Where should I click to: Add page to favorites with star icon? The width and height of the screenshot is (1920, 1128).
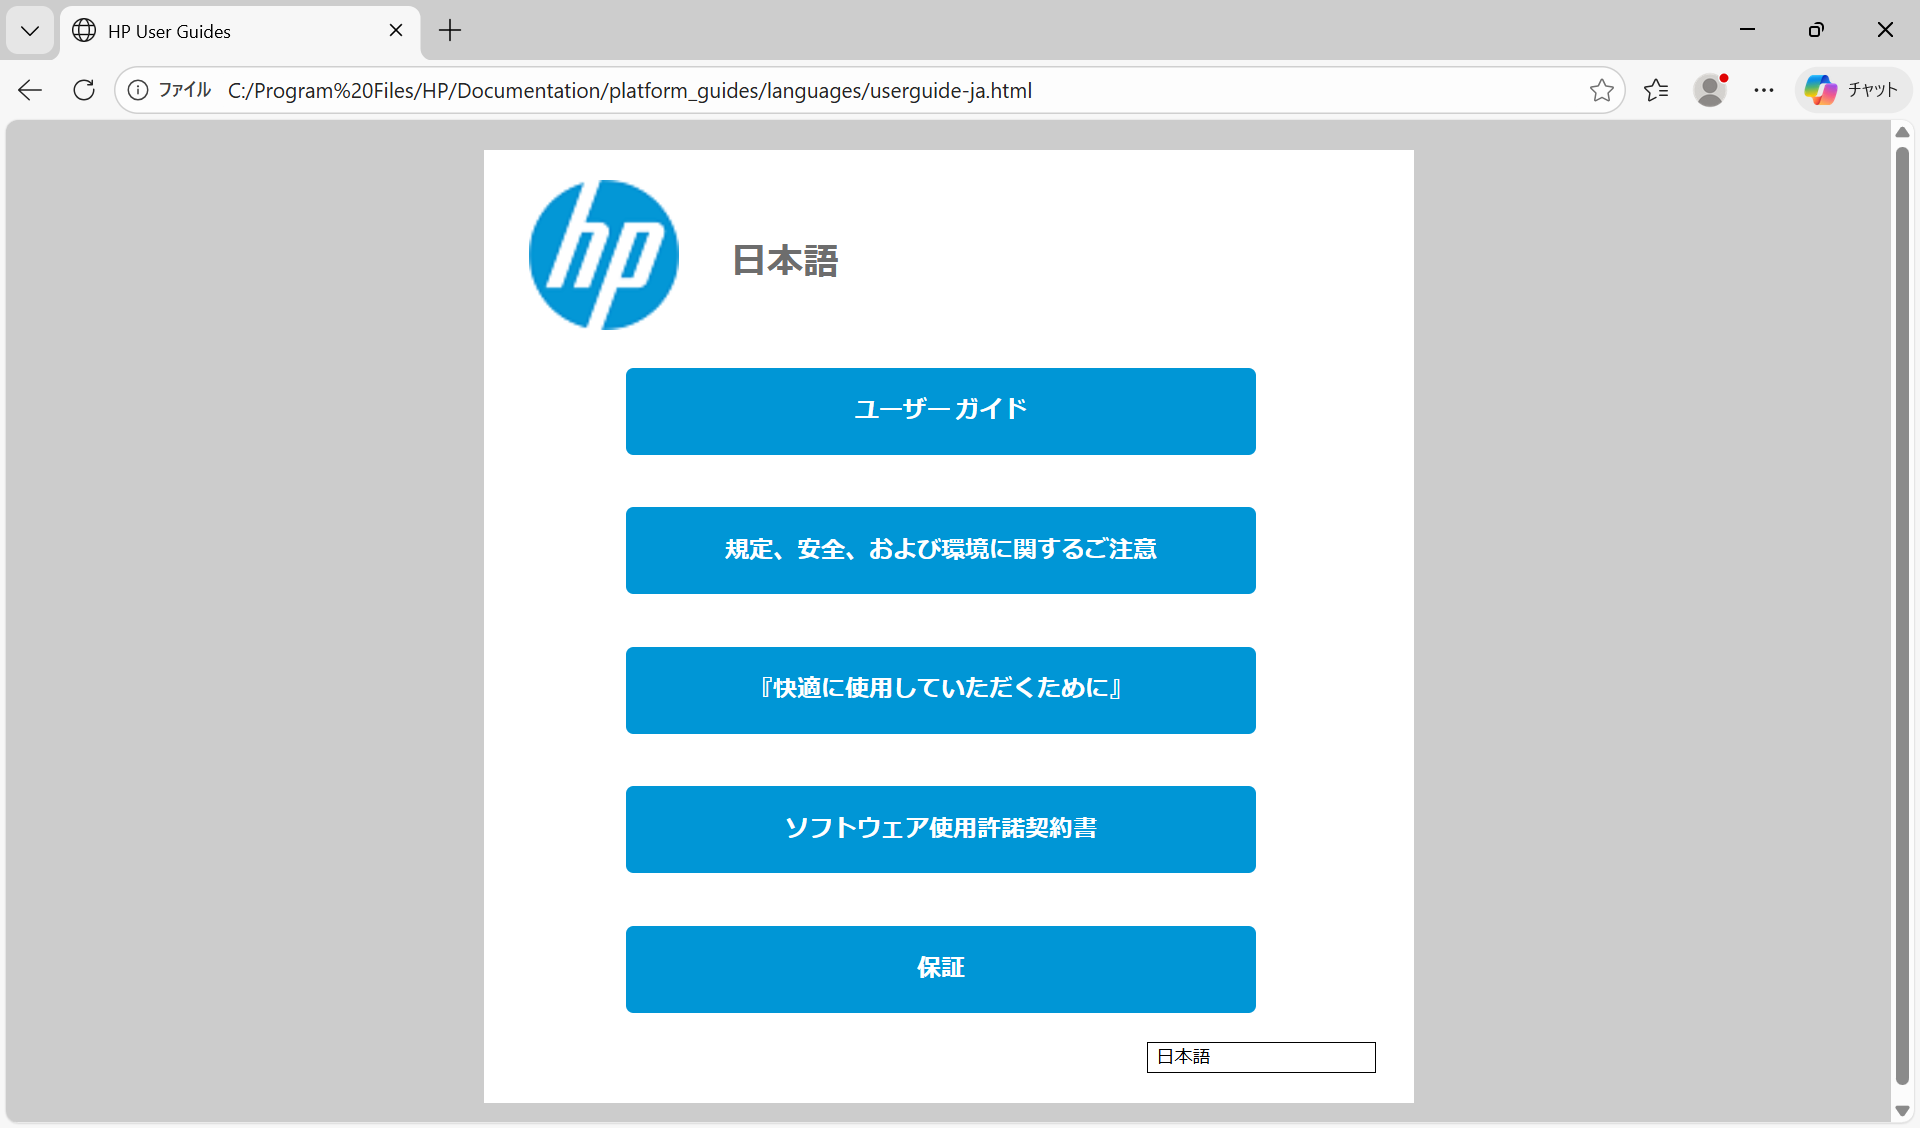point(1601,90)
